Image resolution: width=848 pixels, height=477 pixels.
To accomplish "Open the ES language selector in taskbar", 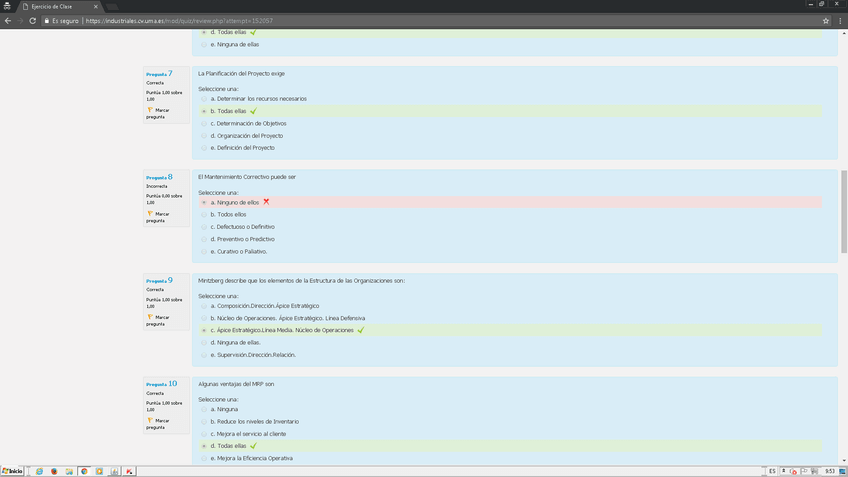I will click(772, 471).
